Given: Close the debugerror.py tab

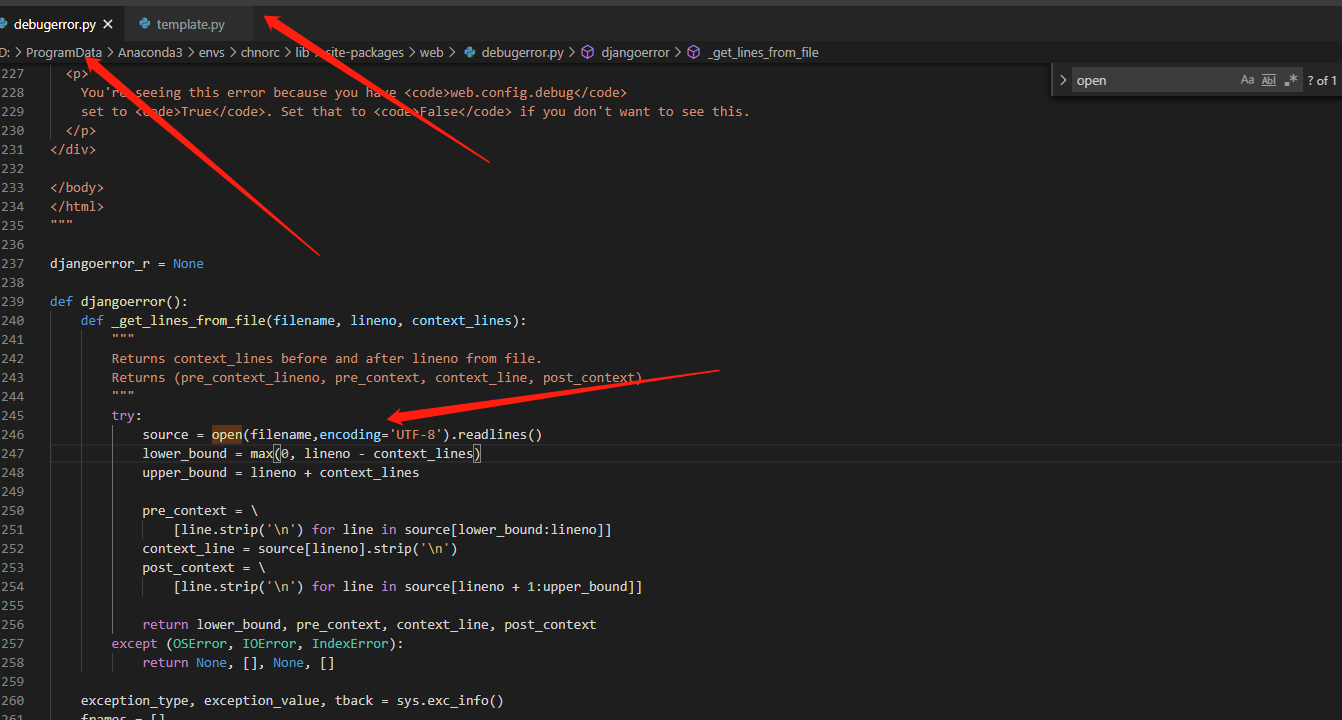Looking at the screenshot, I should [x=107, y=24].
